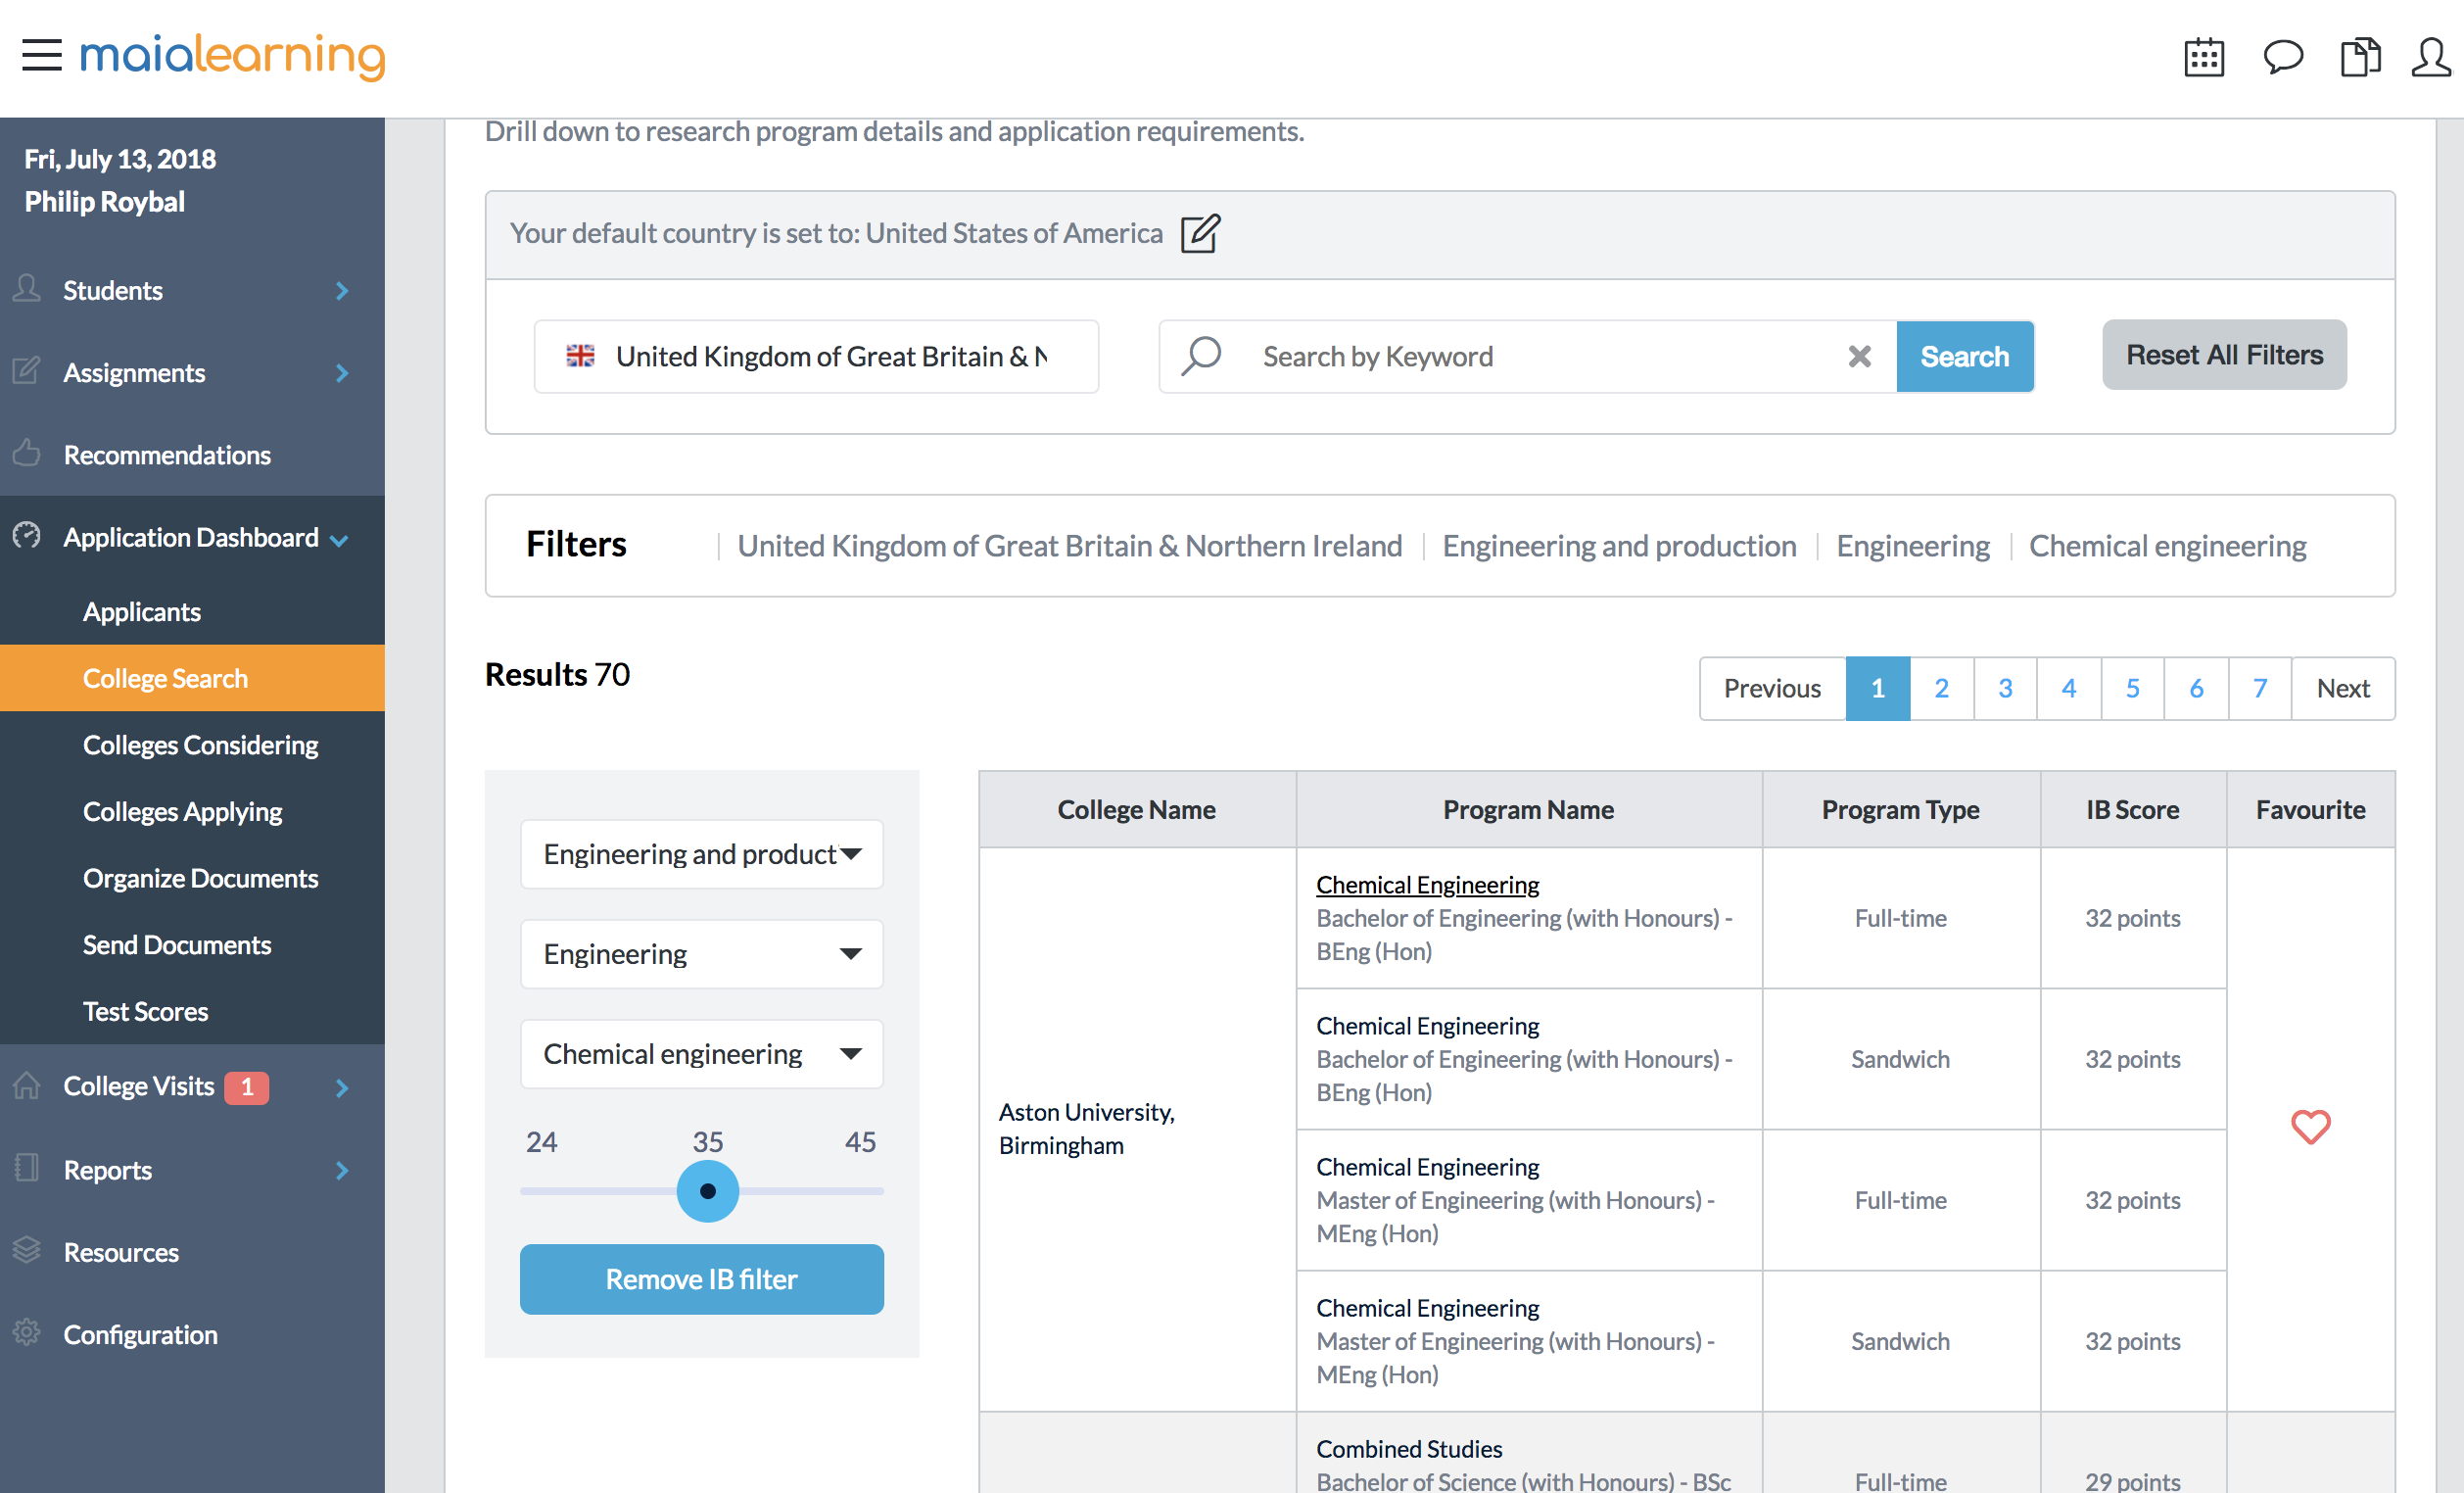Click the Remove IB filter button
Viewport: 2464px width, 1493px height.
(702, 1279)
